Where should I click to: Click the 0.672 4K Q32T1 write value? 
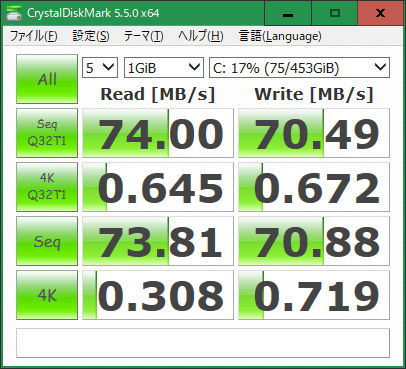coord(314,187)
